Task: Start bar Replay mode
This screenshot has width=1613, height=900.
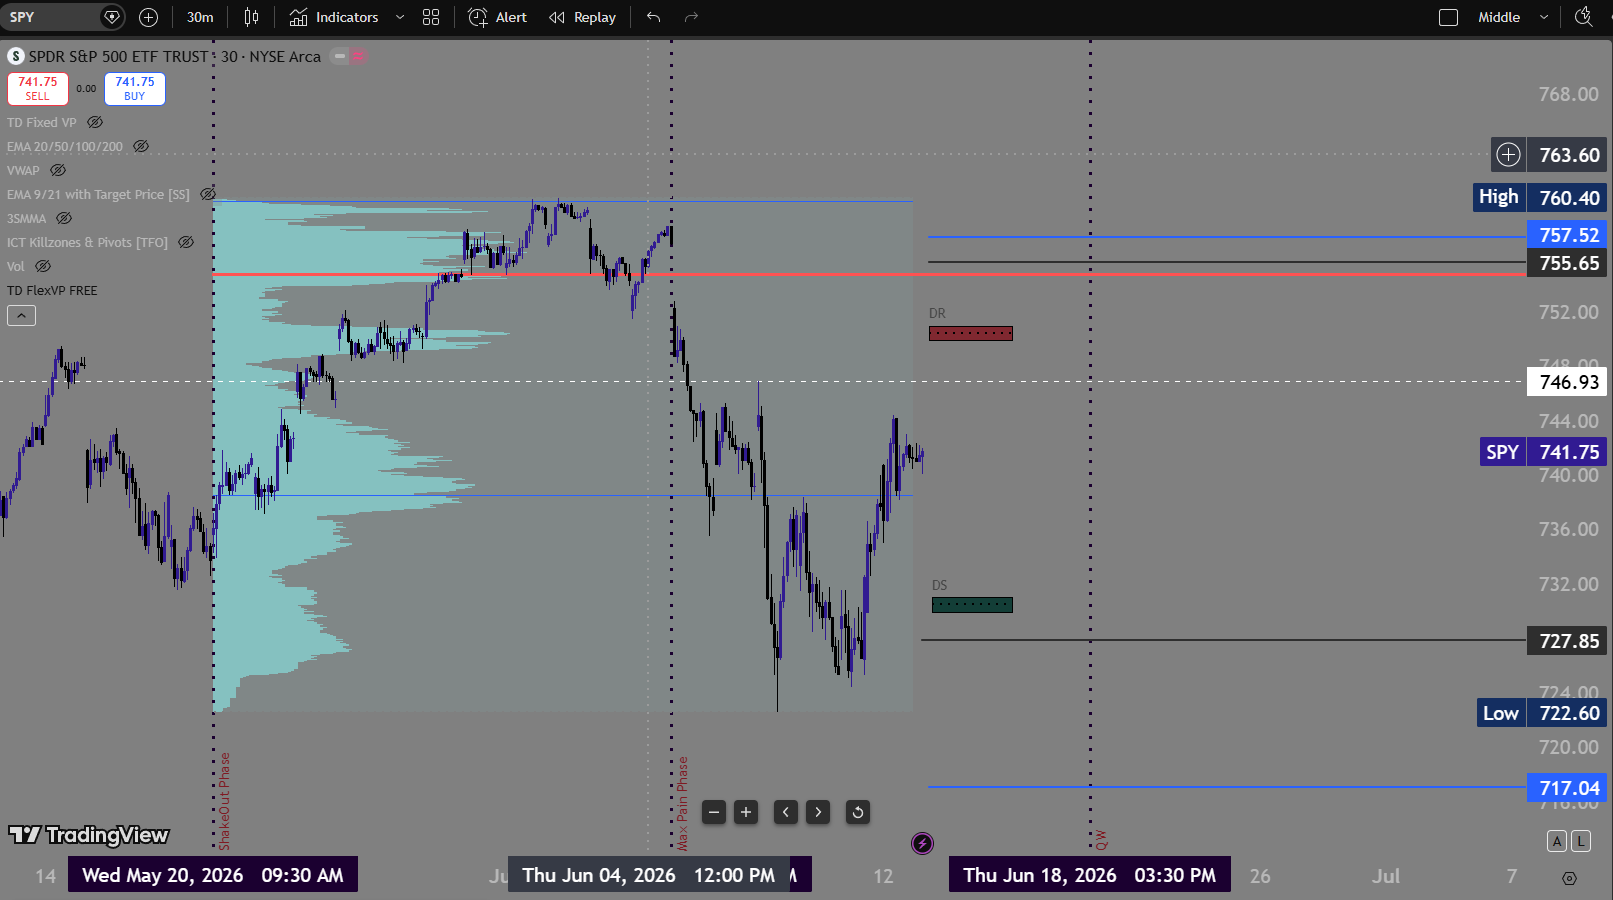Action: [582, 17]
